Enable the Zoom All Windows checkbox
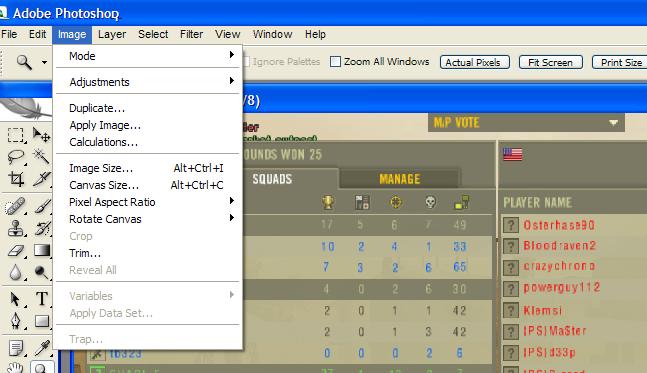Screen dimensions: 647x373 pos(335,62)
